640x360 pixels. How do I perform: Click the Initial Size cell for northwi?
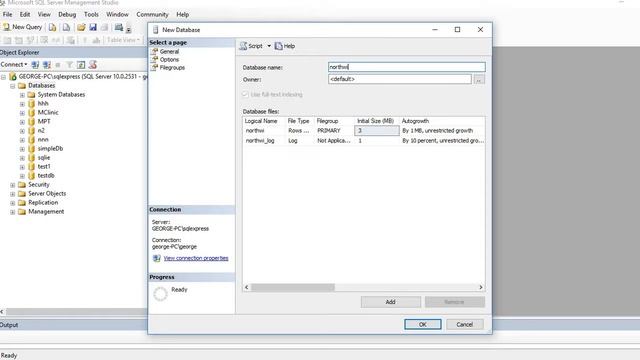coord(377,131)
